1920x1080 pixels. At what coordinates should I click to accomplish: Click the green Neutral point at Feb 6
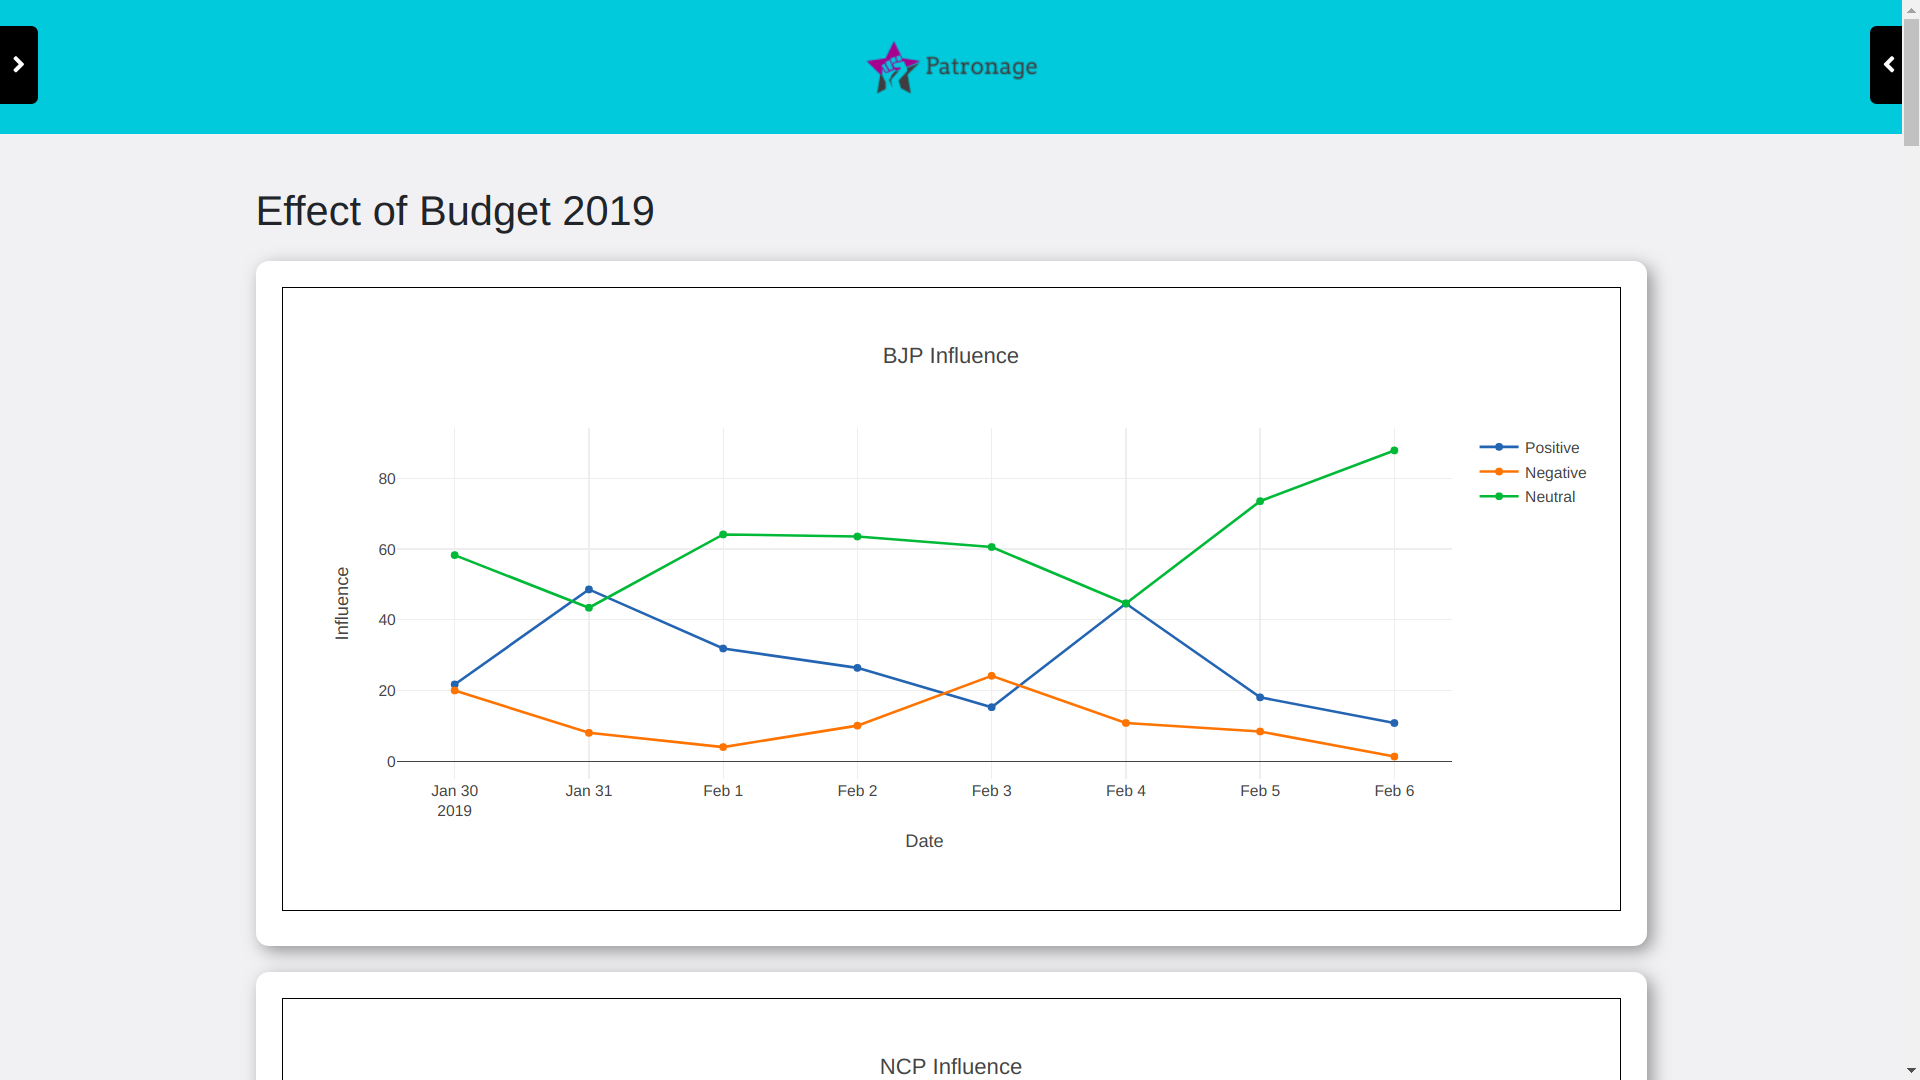tap(1394, 451)
